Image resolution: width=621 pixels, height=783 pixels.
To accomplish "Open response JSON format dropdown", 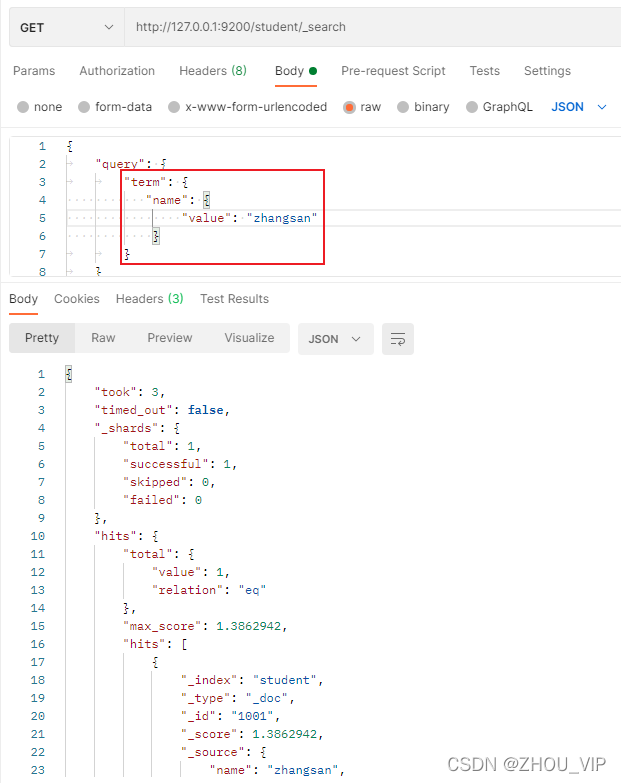I will 335,339.
